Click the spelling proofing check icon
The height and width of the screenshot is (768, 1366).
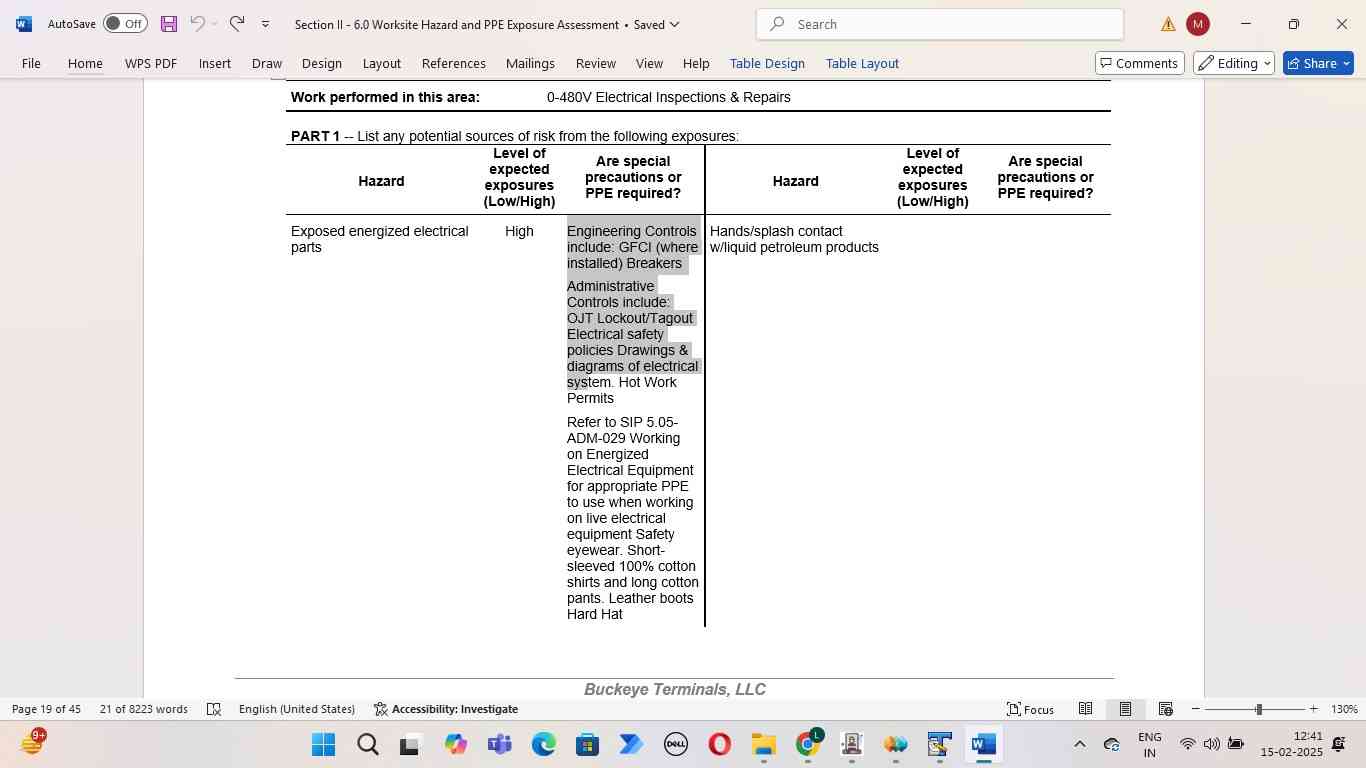[x=213, y=709]
